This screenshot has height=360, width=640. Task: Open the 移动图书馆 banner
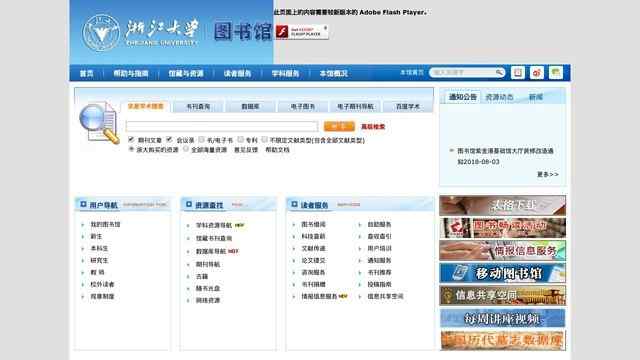(502, 273)
